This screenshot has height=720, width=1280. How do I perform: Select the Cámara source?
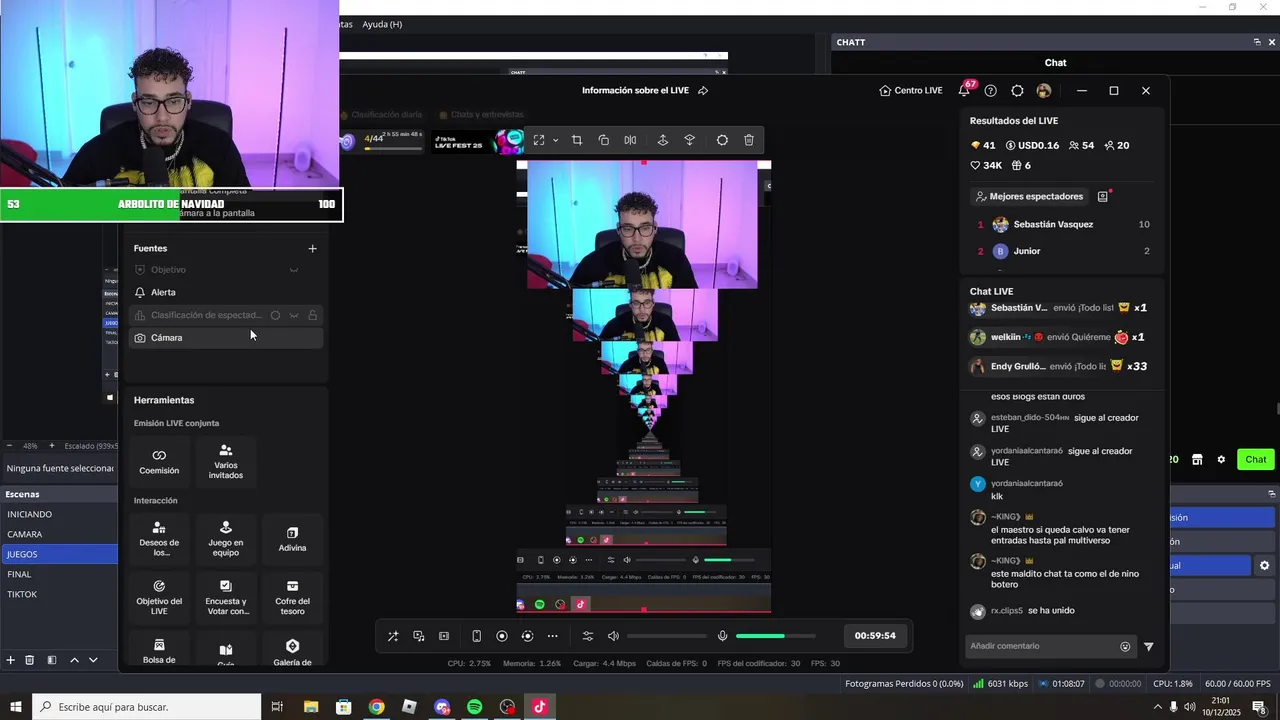(x=226, y=338)
